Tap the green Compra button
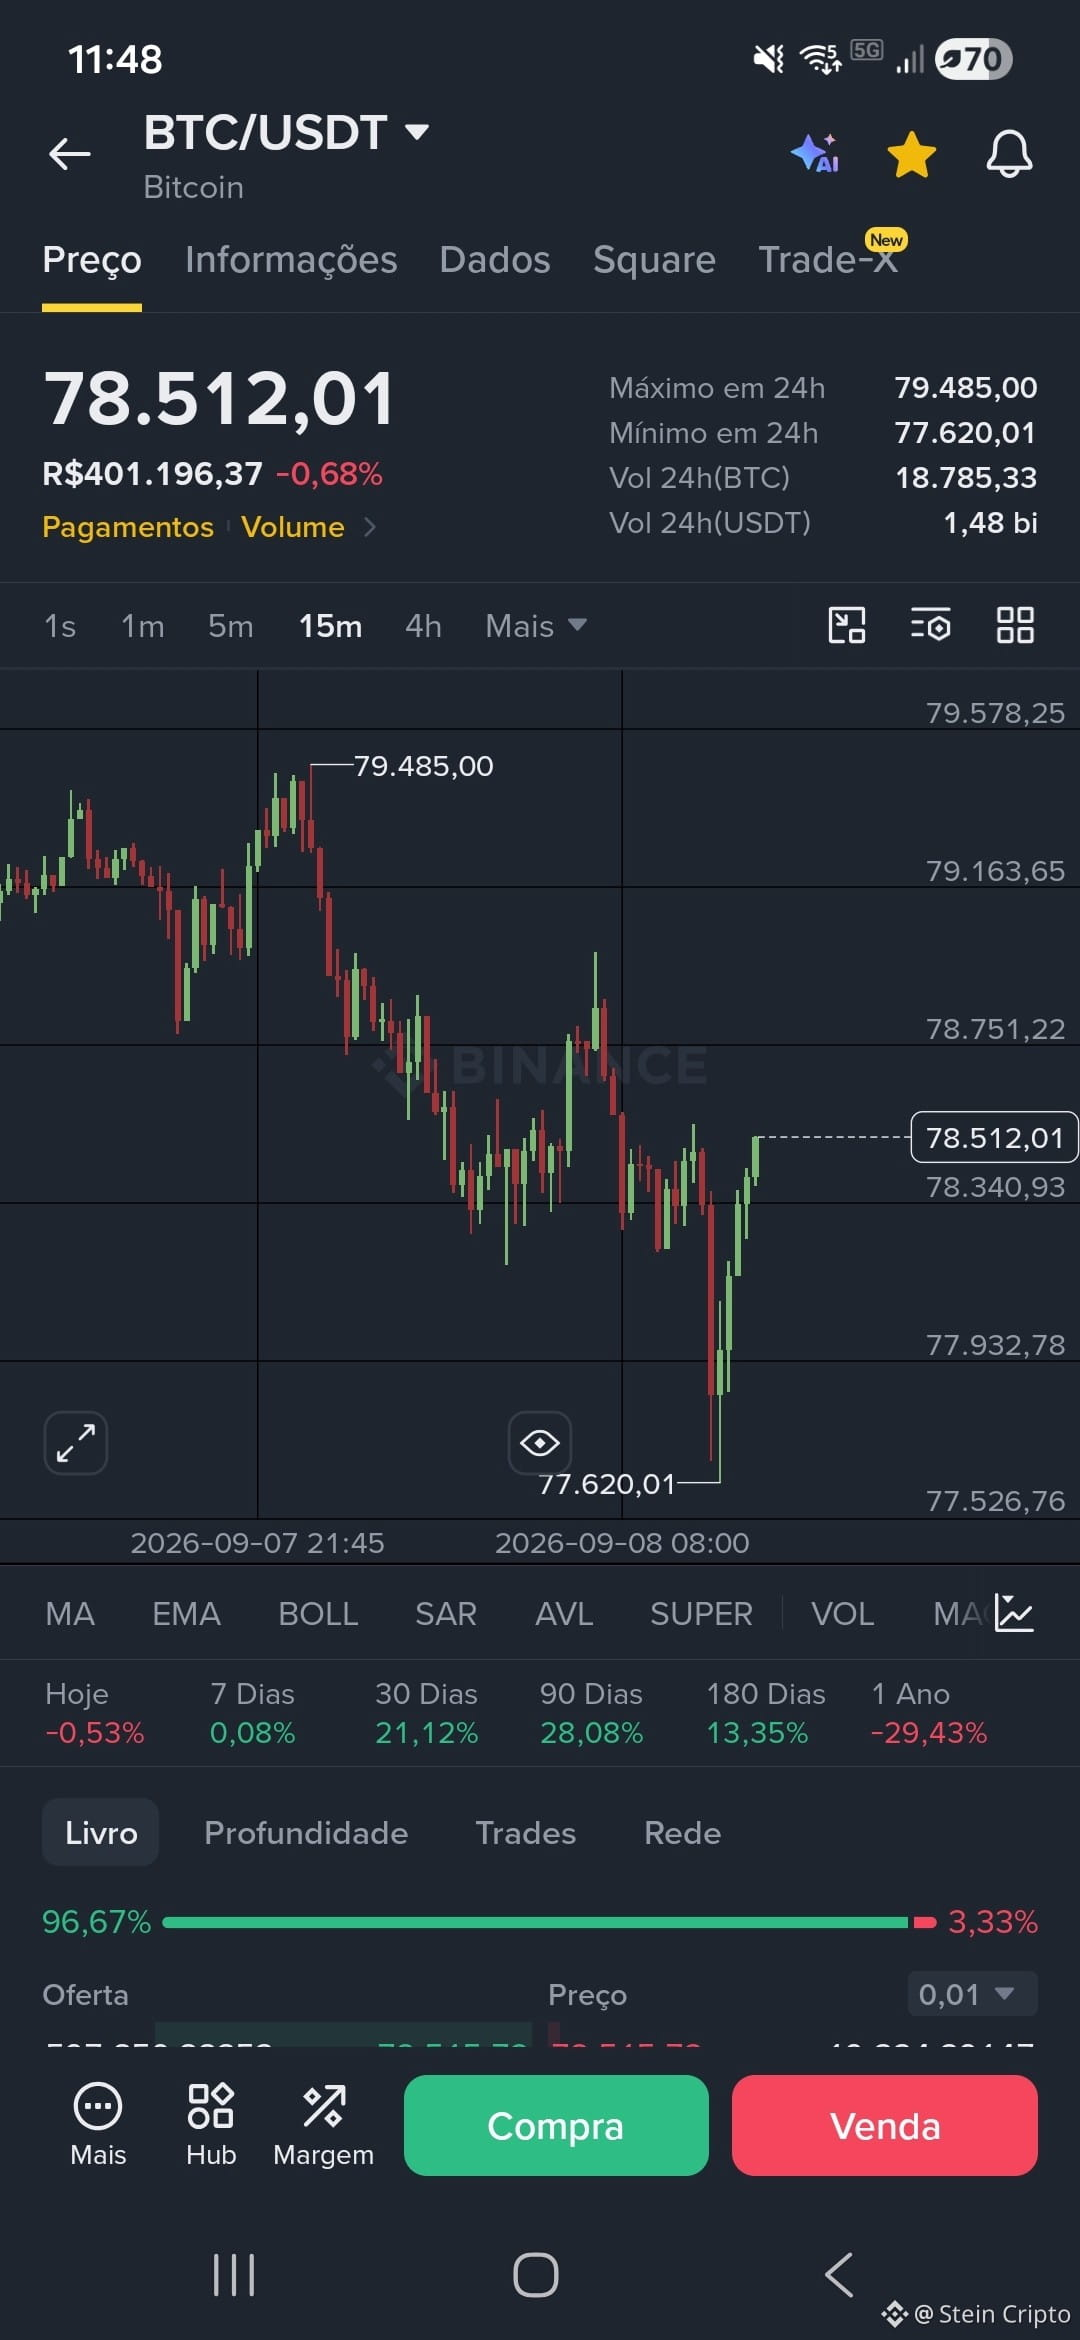 pyautogui.click(x=556, y=2125)
